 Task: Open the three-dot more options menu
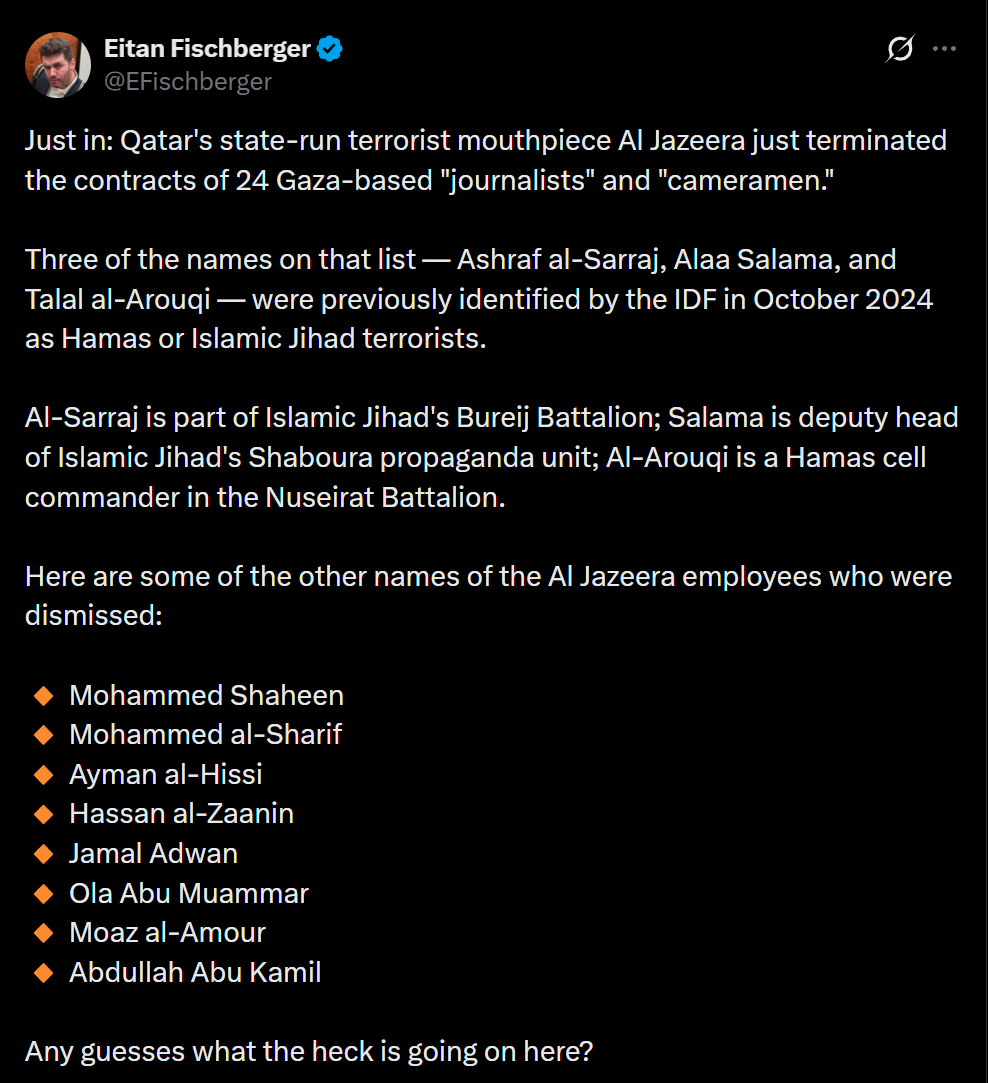(x=944, y=48)
